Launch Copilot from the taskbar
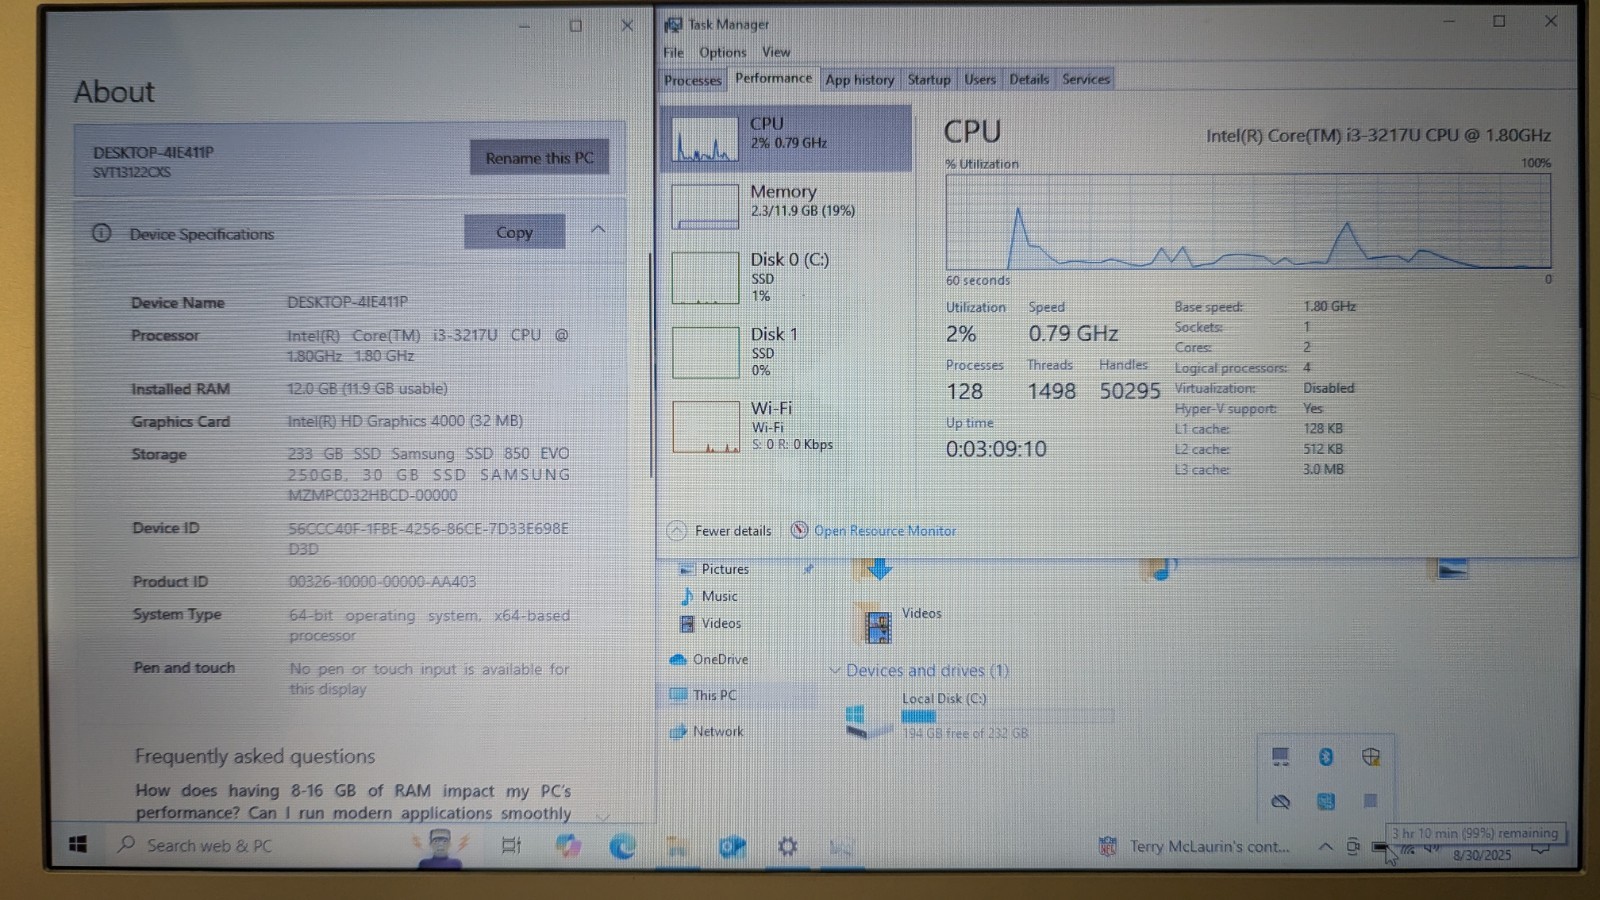The width and height of the screenshot is (1600, 900). click(568, 846)
